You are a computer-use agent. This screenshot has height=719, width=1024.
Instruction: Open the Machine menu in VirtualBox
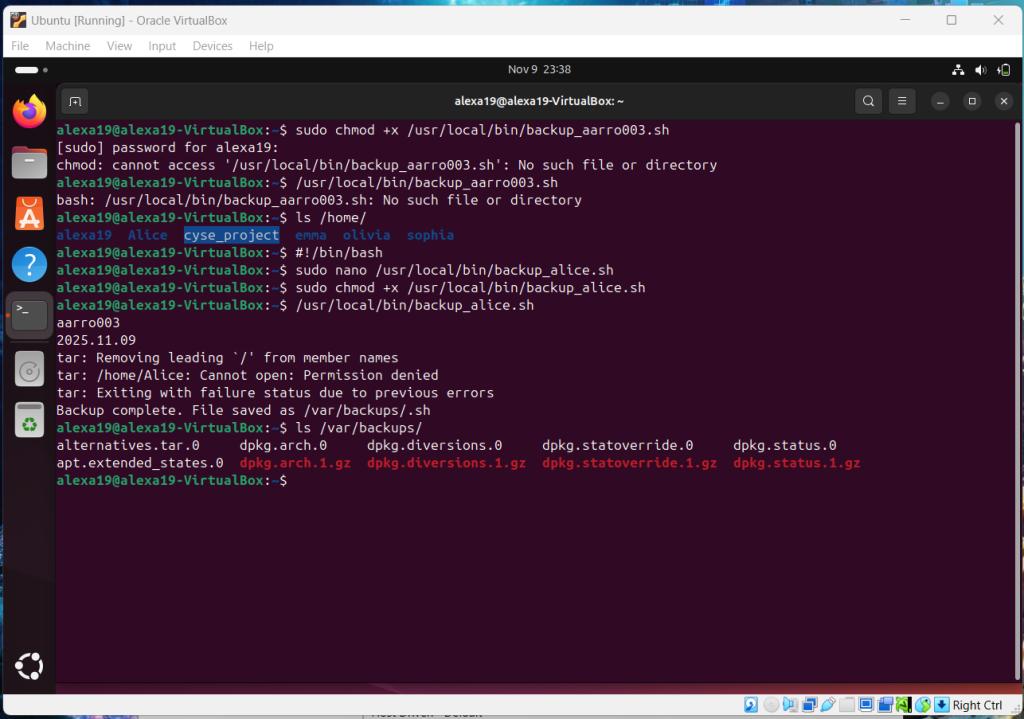[68, 46]
